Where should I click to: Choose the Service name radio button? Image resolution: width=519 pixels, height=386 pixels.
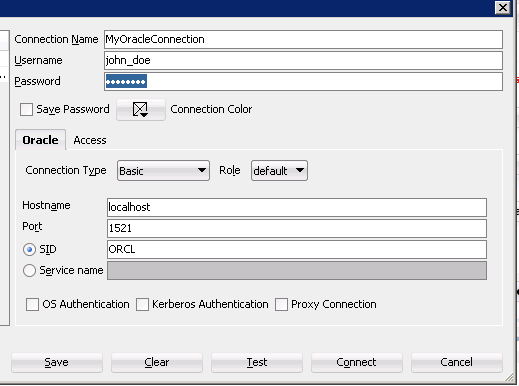[x=29, y=270]
